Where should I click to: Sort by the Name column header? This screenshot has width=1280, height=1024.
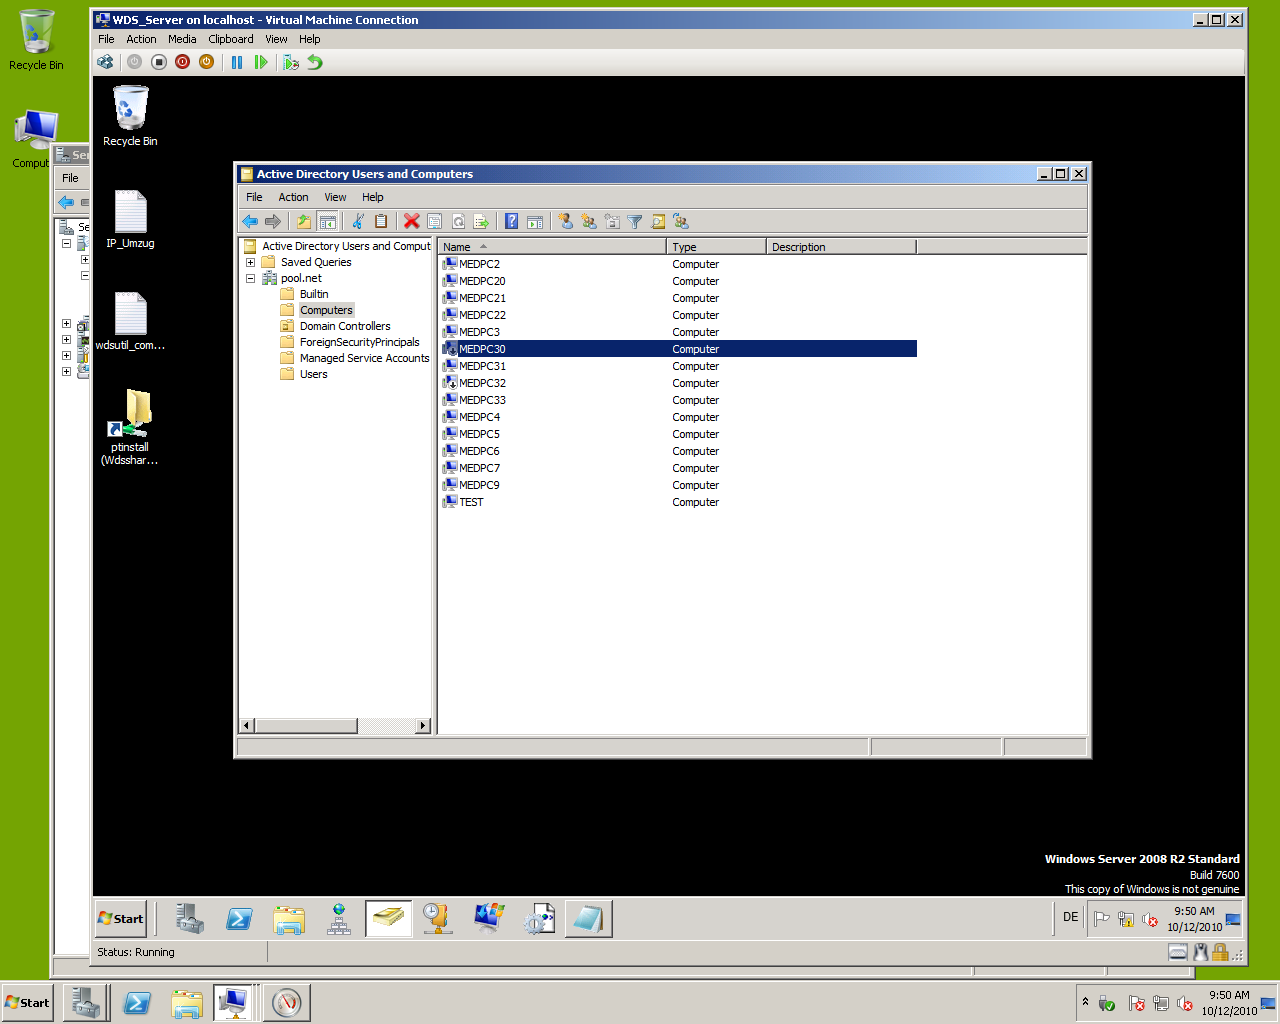pos(552,246)
